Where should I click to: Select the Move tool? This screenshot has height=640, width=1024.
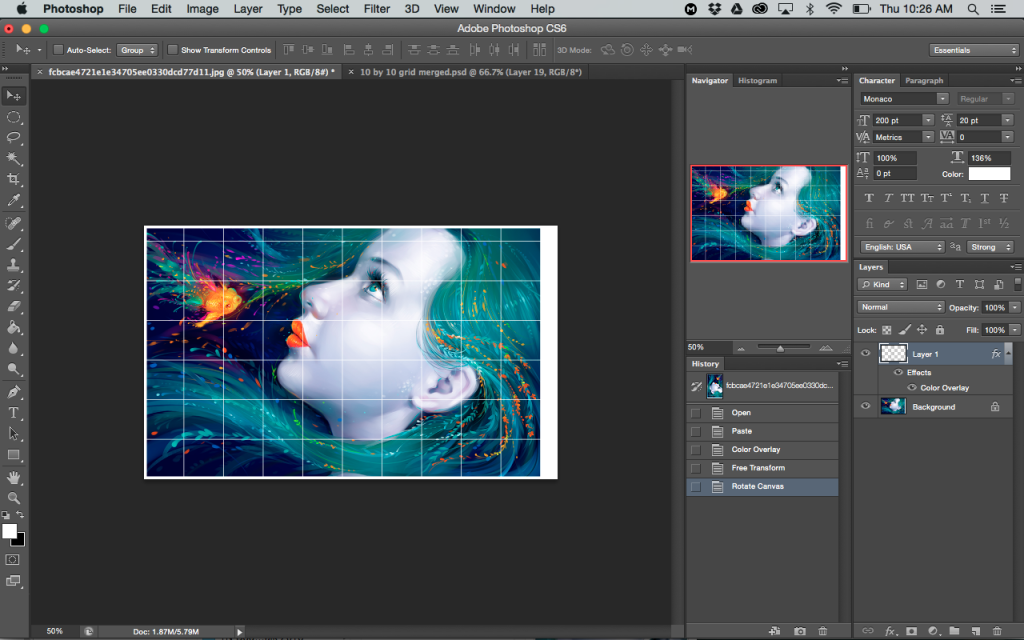pos(13,96)
